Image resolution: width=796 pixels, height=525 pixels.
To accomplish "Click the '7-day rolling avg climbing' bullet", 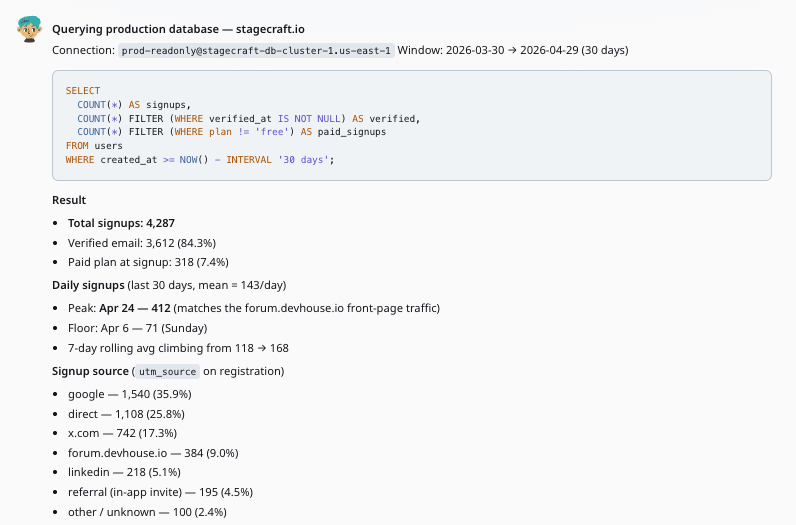I will 178,348.
